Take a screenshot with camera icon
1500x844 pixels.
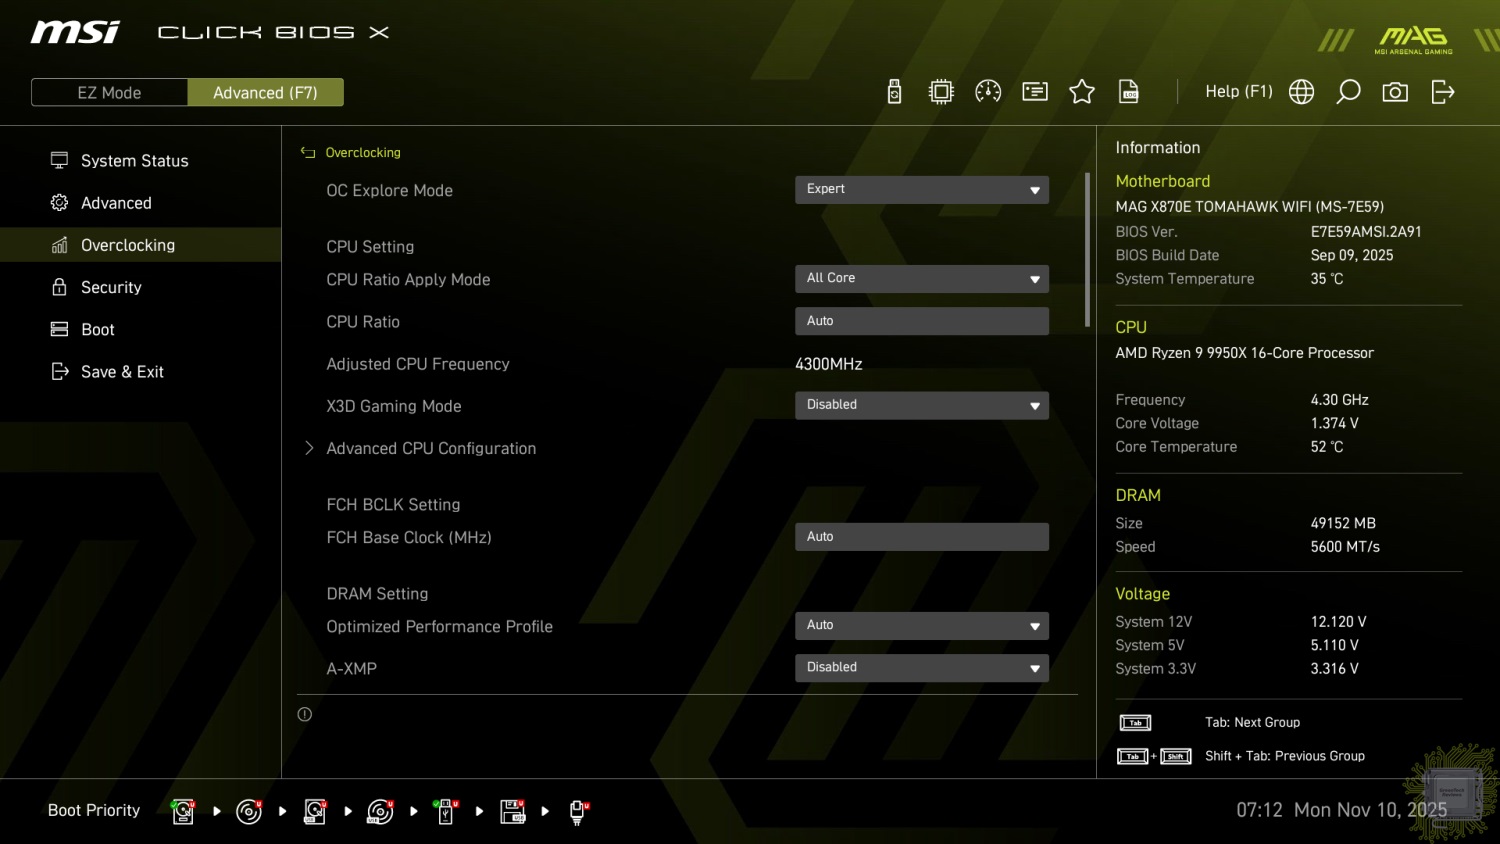point(1395,92)
